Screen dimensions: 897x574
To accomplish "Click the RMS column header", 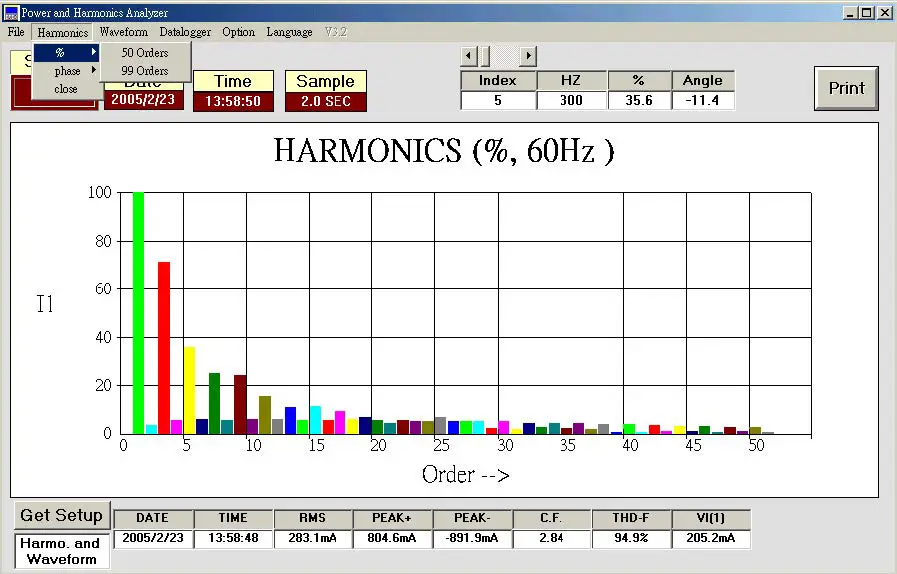I will coord(312,518).
